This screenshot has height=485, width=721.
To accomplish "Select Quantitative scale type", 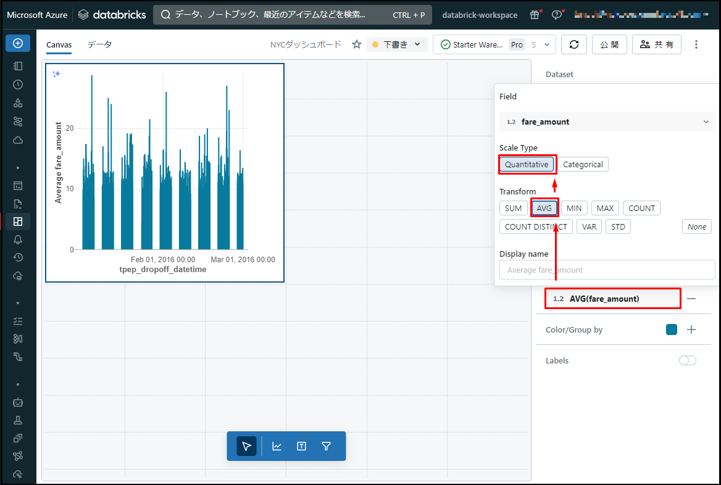I will pyautogui.click(x=526, y=164).
